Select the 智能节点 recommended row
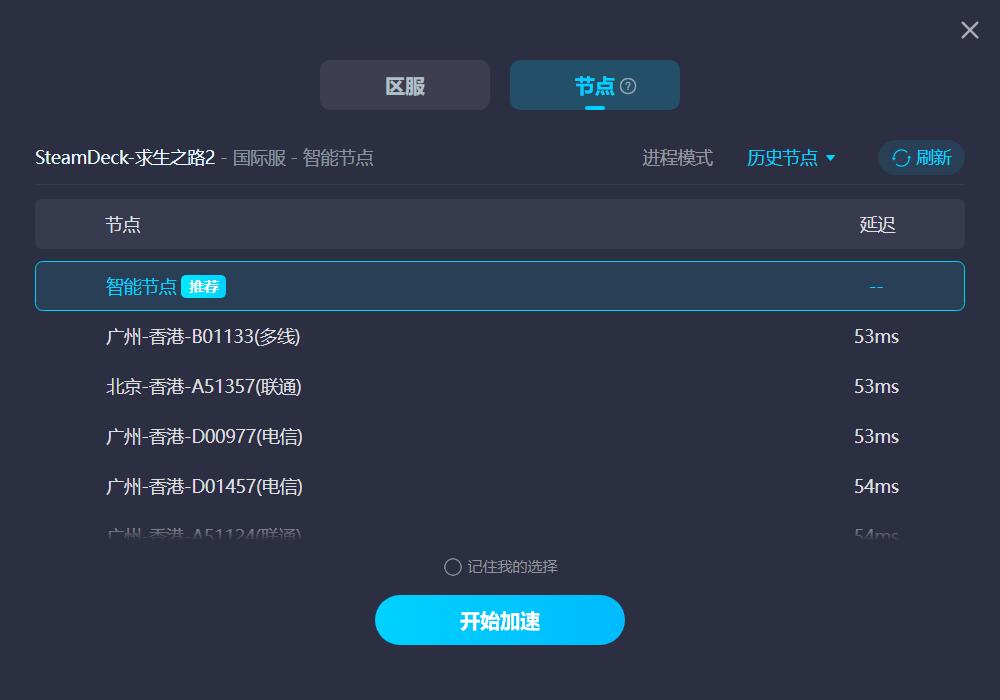 [499, 286]
